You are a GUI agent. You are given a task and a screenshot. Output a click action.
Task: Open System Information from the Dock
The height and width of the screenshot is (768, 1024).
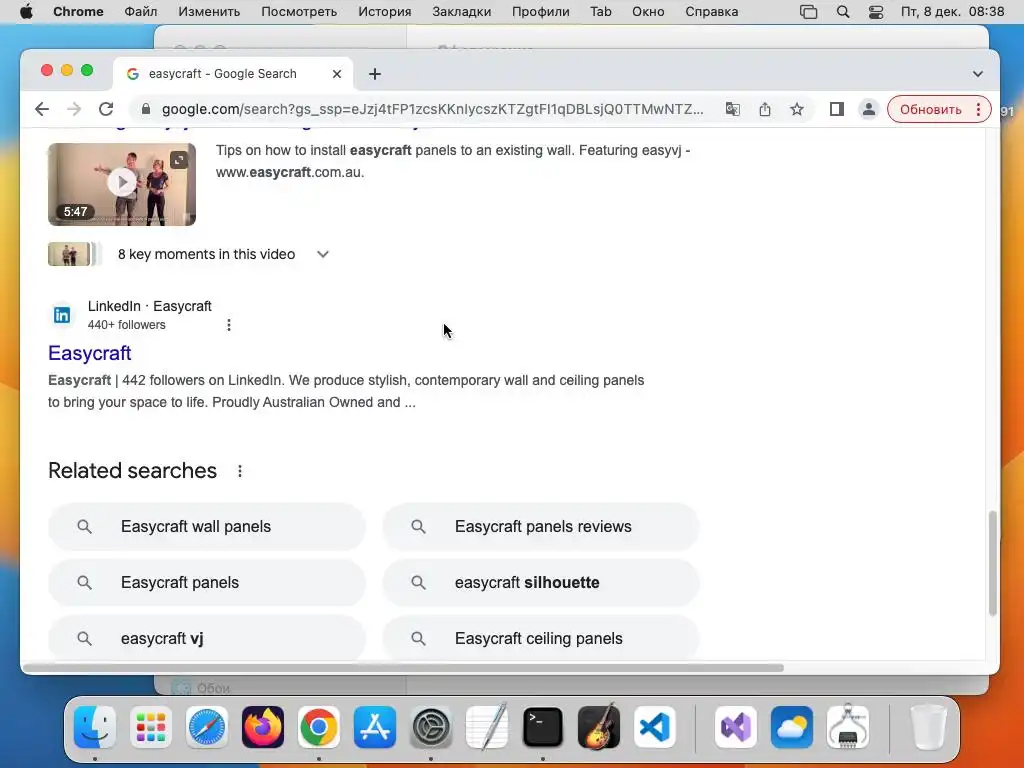coord(848,727)
